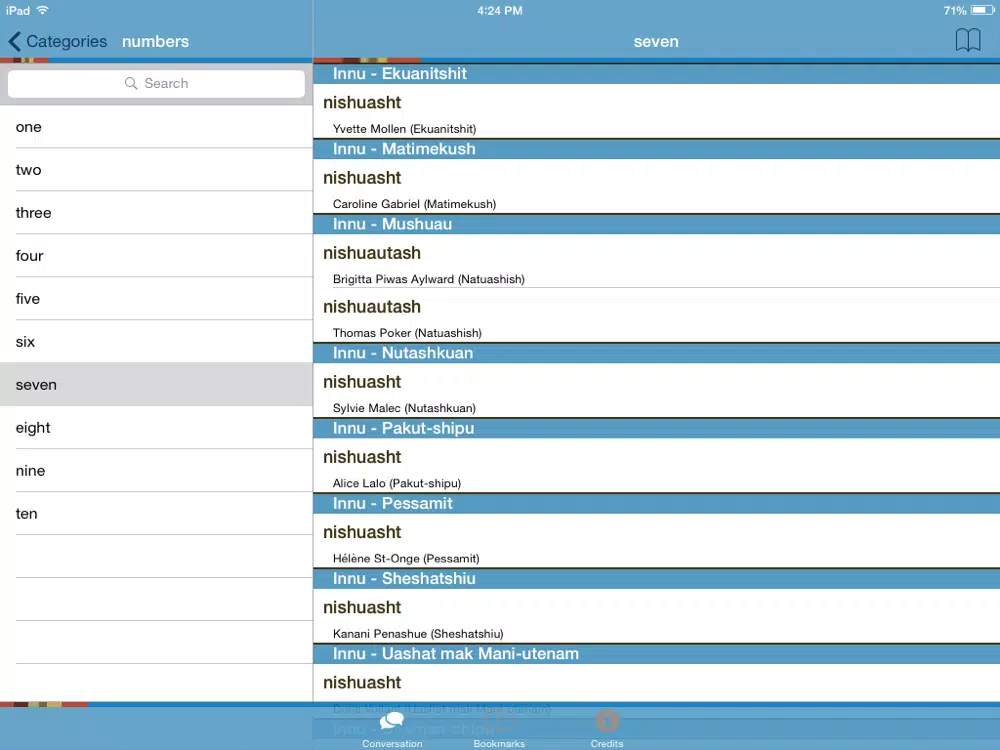Select 'four' in numbers list

pos(156,256)
